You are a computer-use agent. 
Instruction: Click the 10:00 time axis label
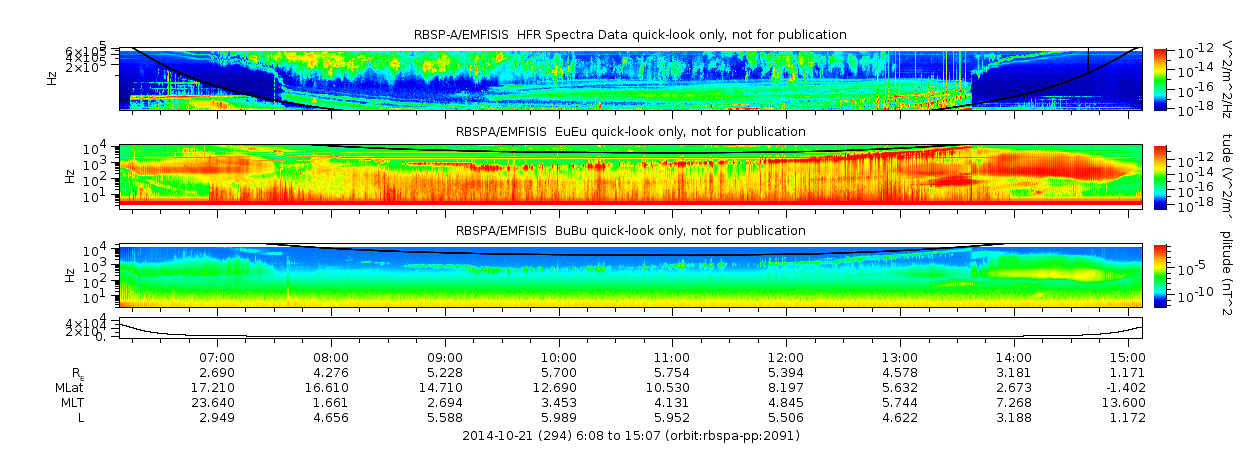558,357
